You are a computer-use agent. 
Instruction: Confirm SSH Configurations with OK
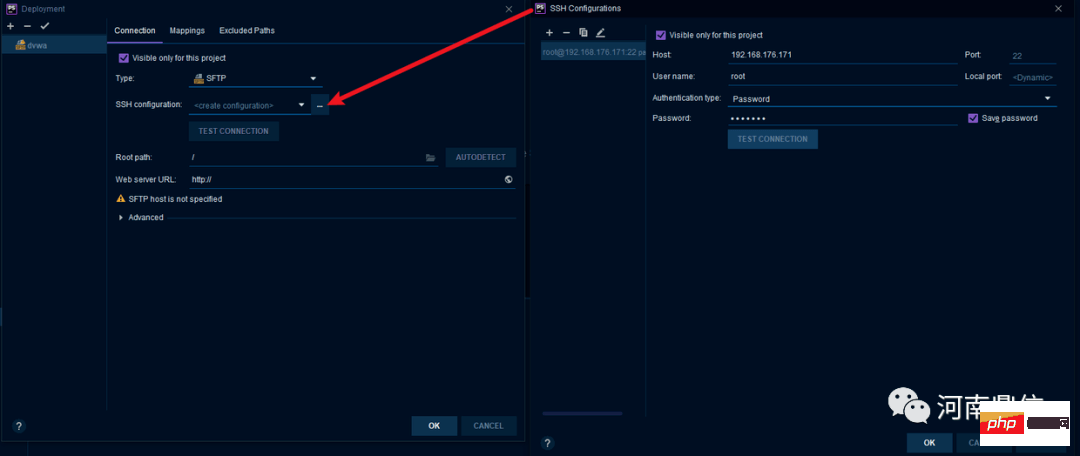[x=929, y=442]
